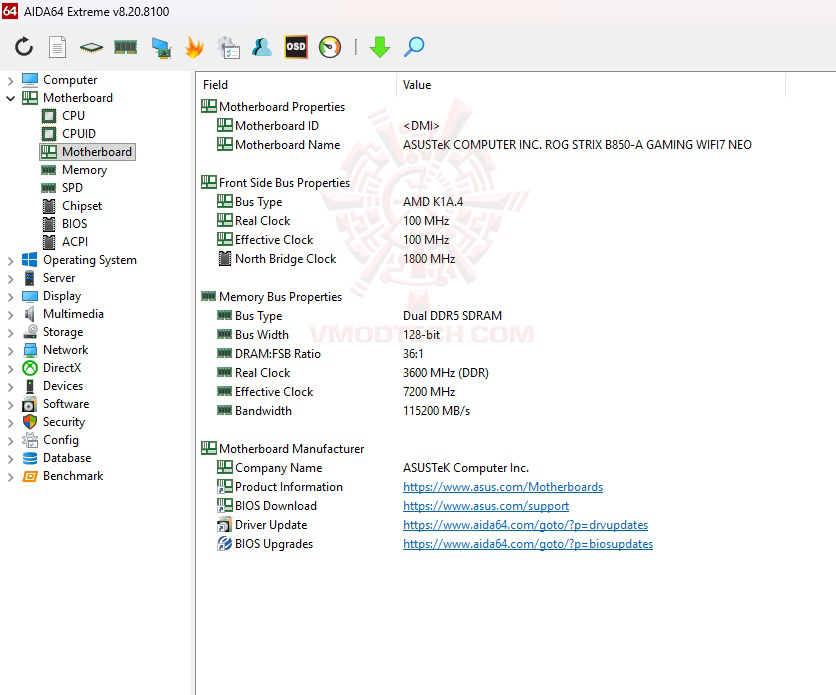The height and width of the screenshot is (695, 836).
Task: Click the AMD K1A.4 bus type value
Action: [433, 202]
